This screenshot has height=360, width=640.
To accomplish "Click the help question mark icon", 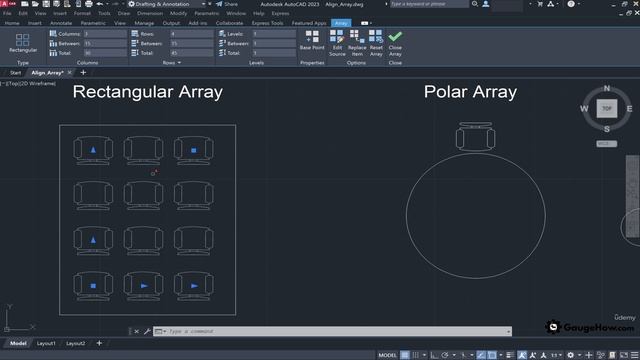I will point(571,4).
